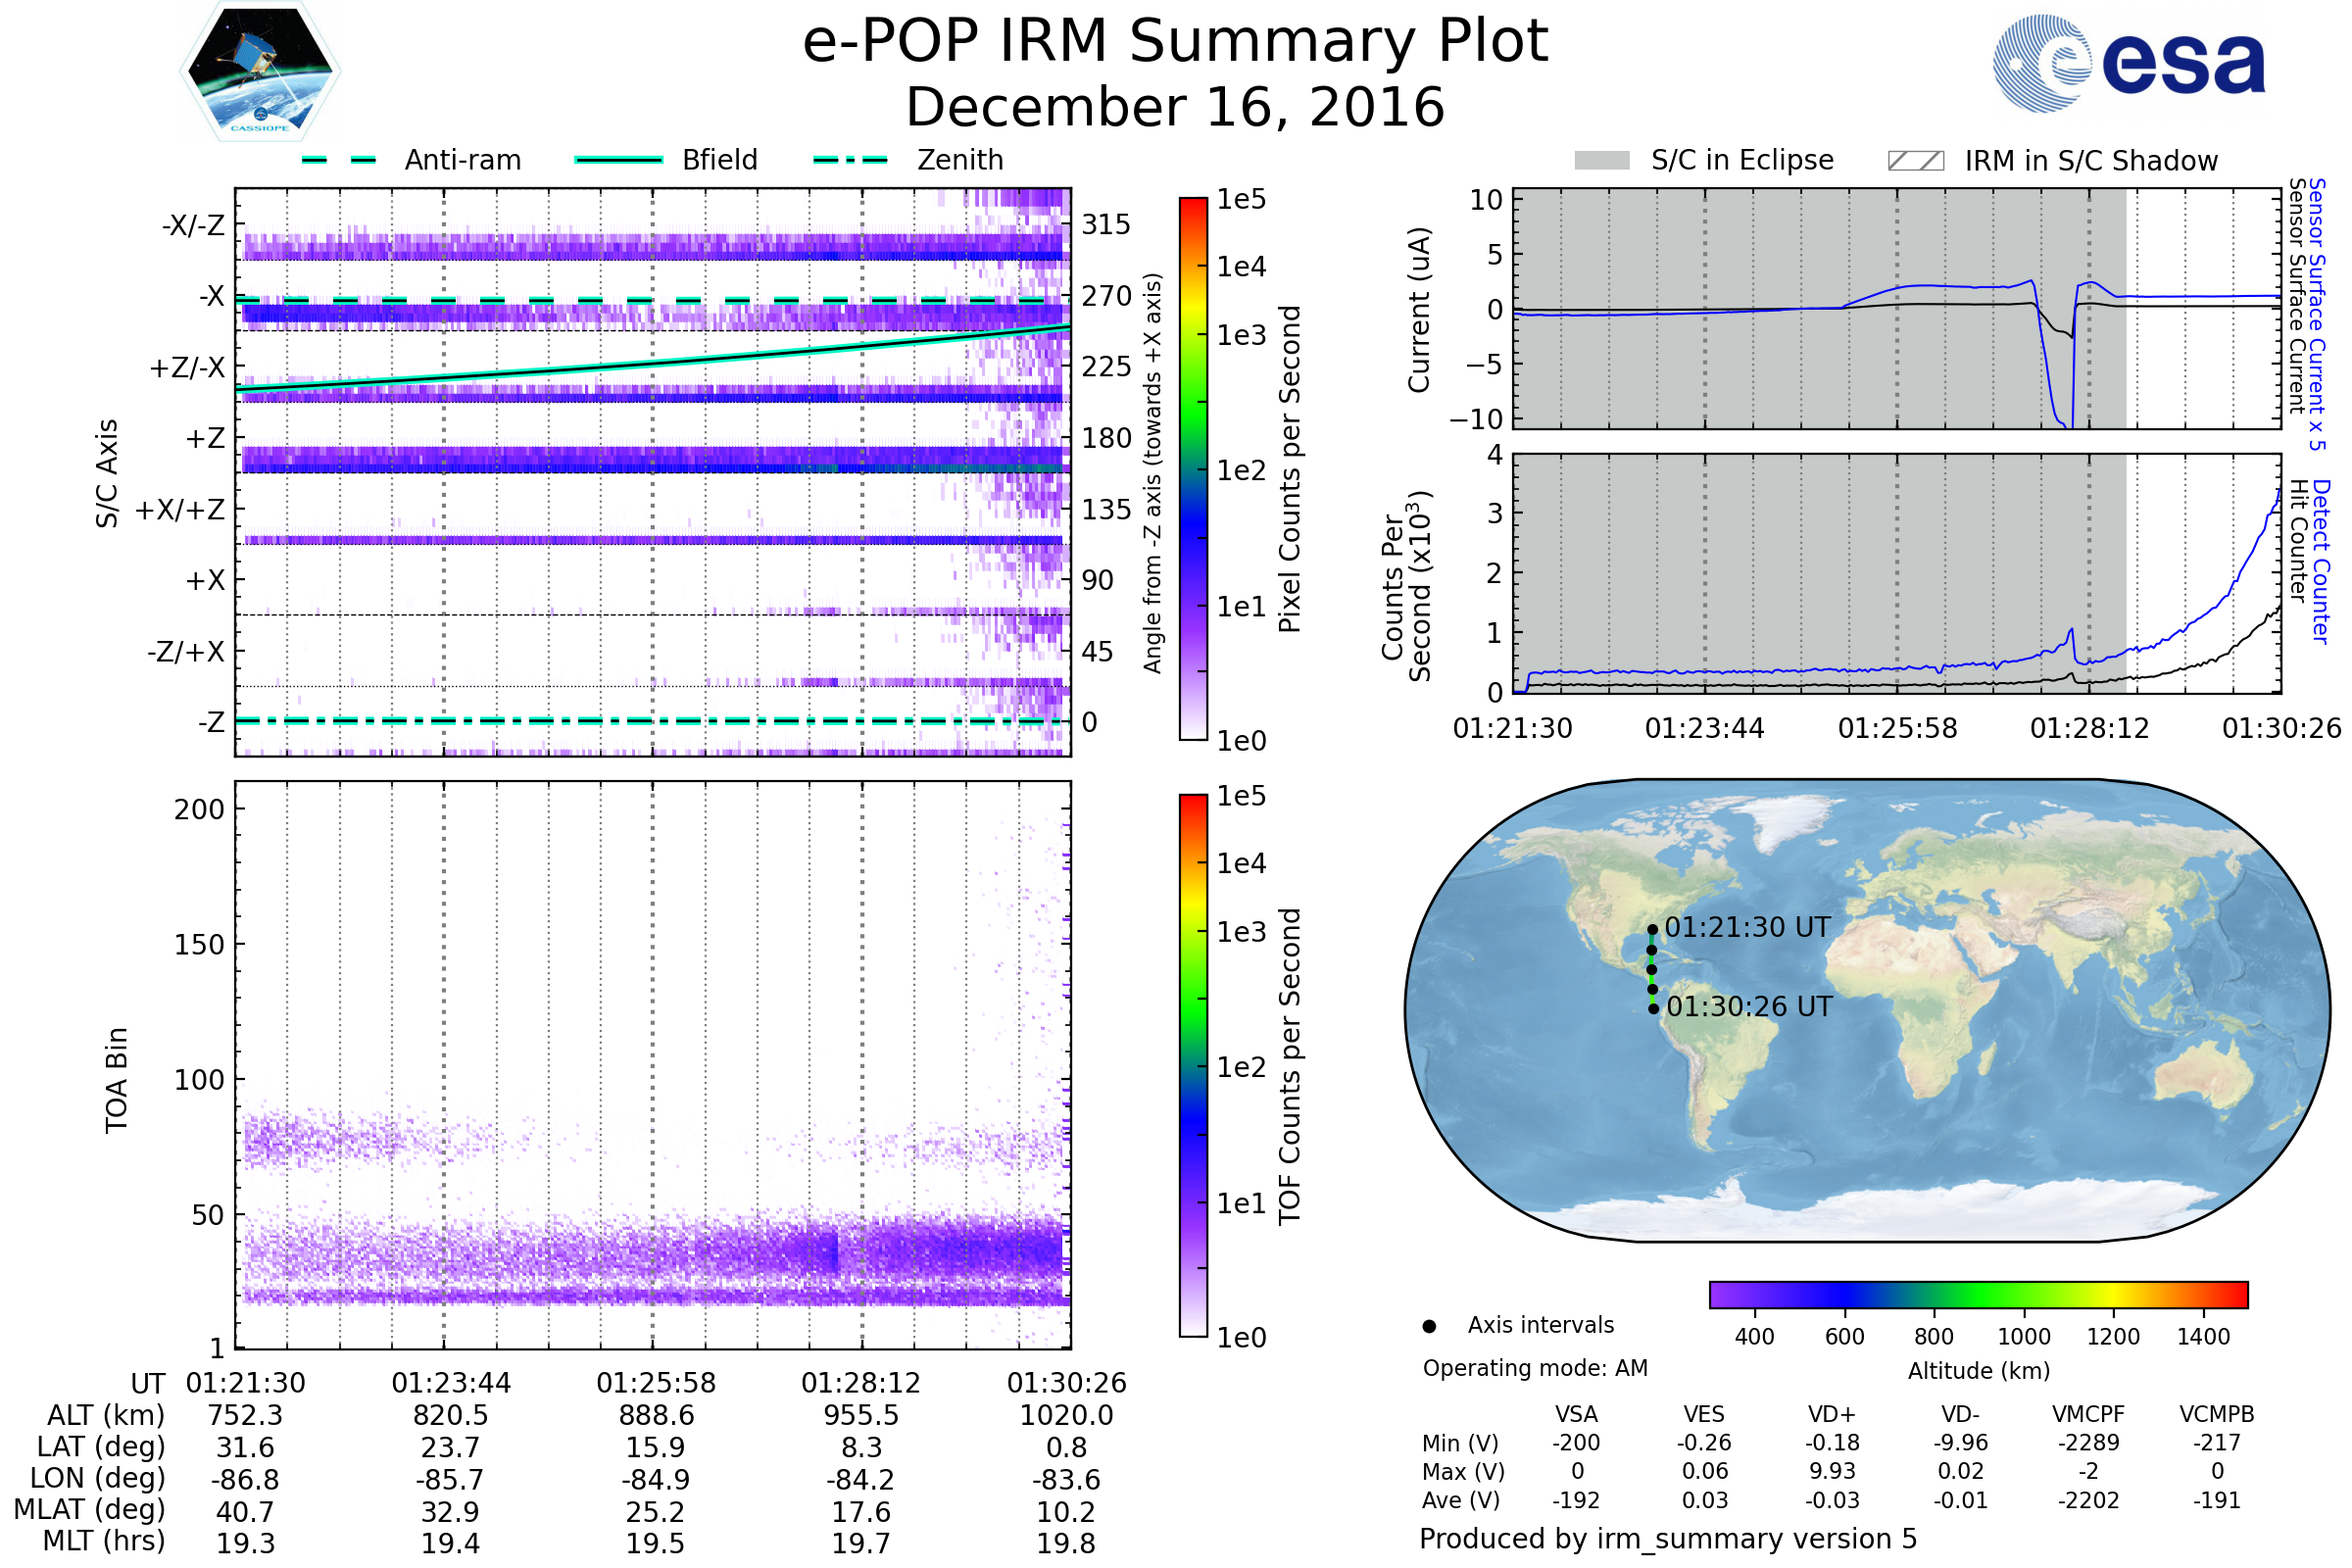Screen dimensions: 2352x1568
Task: Click the Bfield solid legend line
Action: pyautogui.click(x=618, y=160)
